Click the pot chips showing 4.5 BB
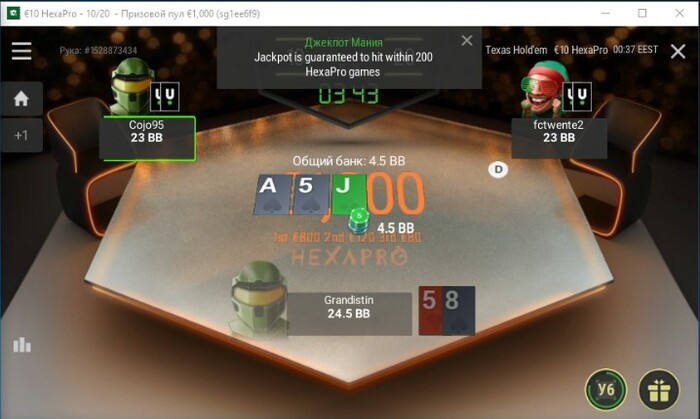Screen dimensions: 700x419 tap(359, 221)
